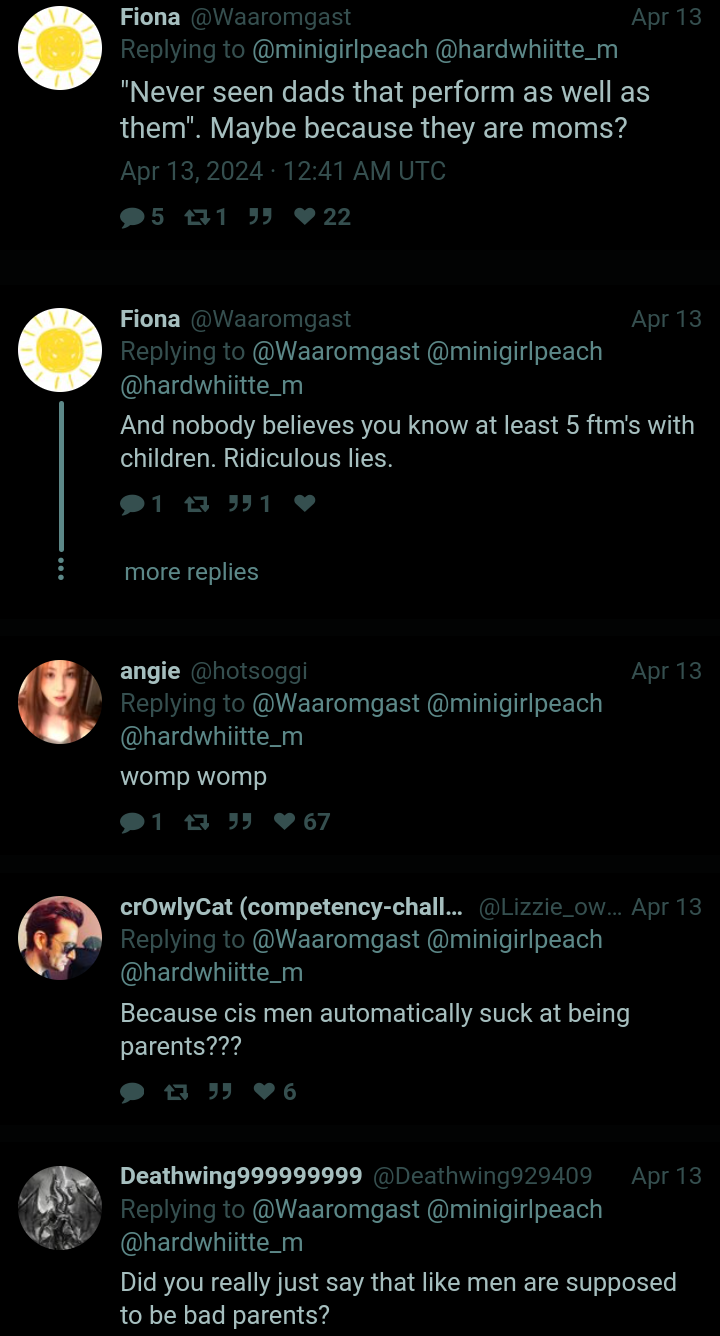This screenshot has height=1336, width=720.
Task: Open angie's profile picture
Action: 60,702
